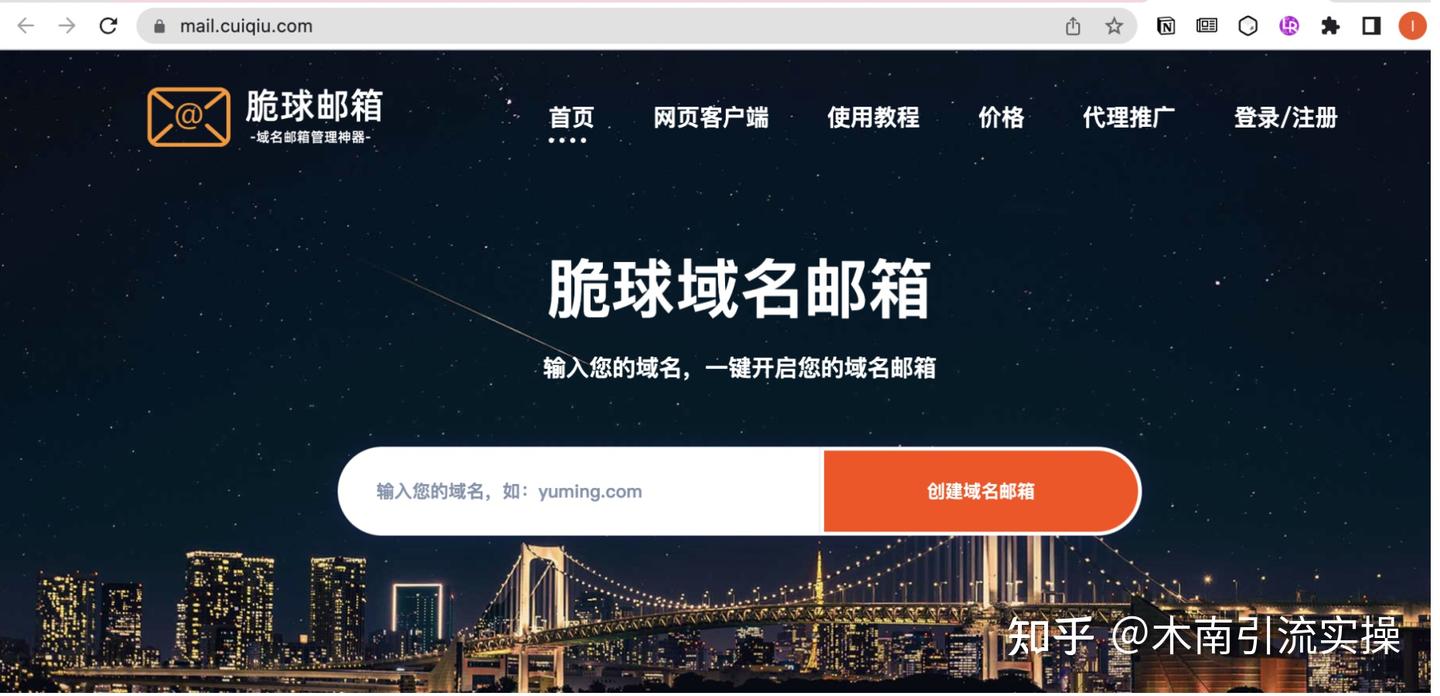Click the purple circular extension icon
The width and height of the screenshot is (1440, 696).
(x=1289, y=26)
